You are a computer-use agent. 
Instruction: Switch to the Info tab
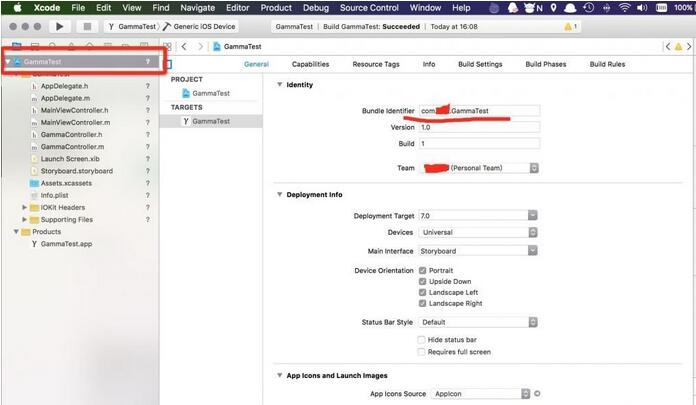(x=429, y=64)
